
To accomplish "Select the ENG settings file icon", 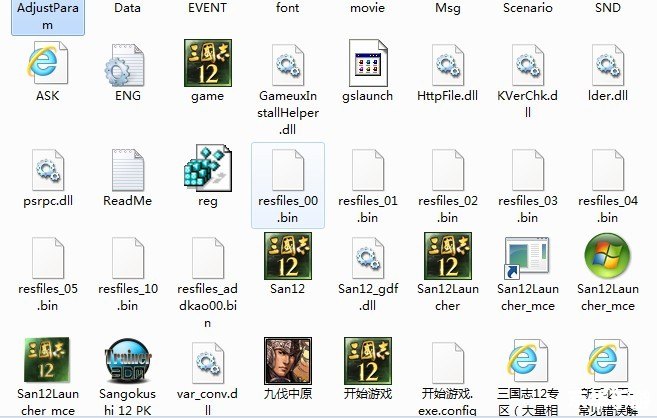I will [x=124, y=65].
